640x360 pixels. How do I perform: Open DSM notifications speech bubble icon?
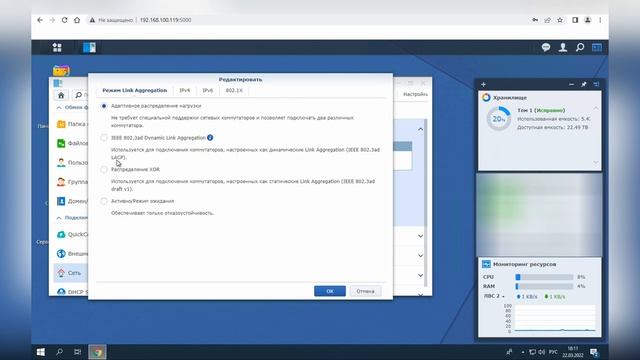[x=546, y=47]
